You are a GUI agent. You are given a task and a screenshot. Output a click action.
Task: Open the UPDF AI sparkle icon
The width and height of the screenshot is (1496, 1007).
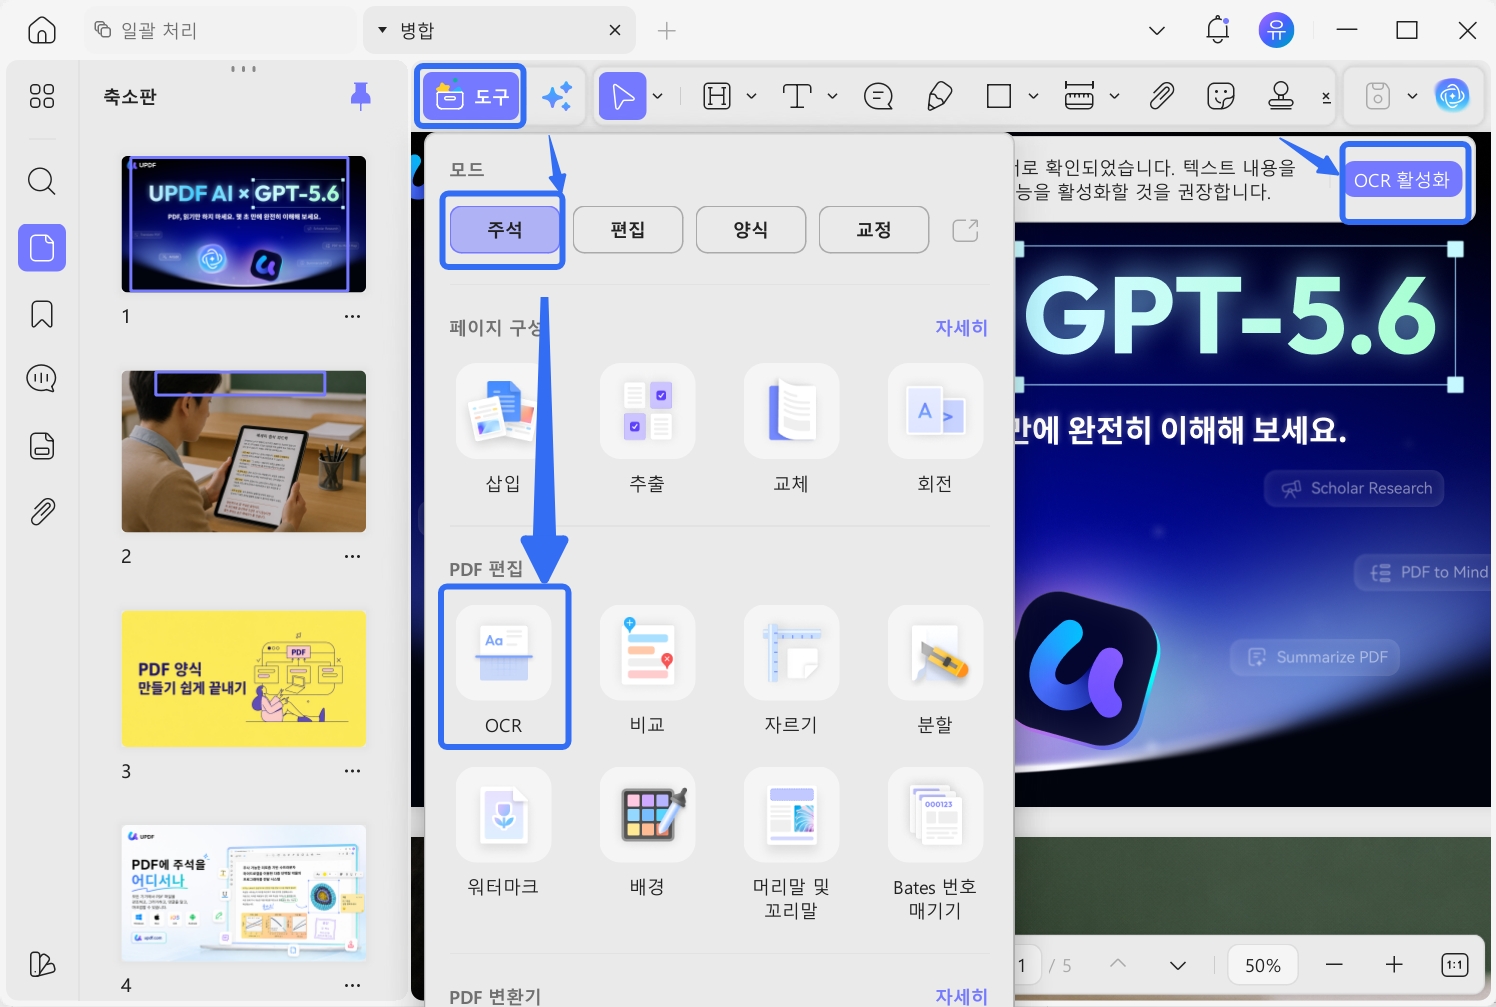click(x=557, y=96)
